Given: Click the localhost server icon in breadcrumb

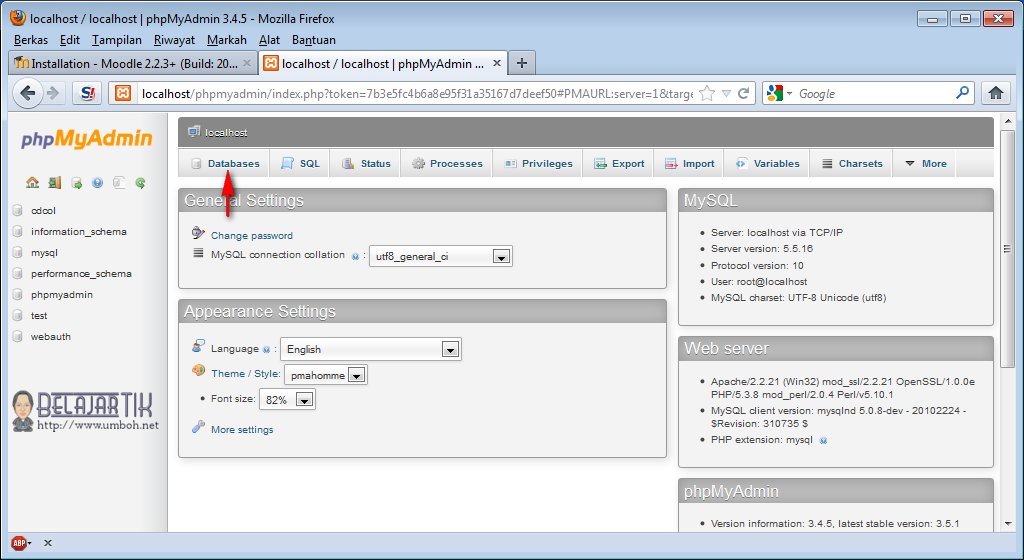Looking at the screenshot, I should pyautogui.click(x=194, y=132).
